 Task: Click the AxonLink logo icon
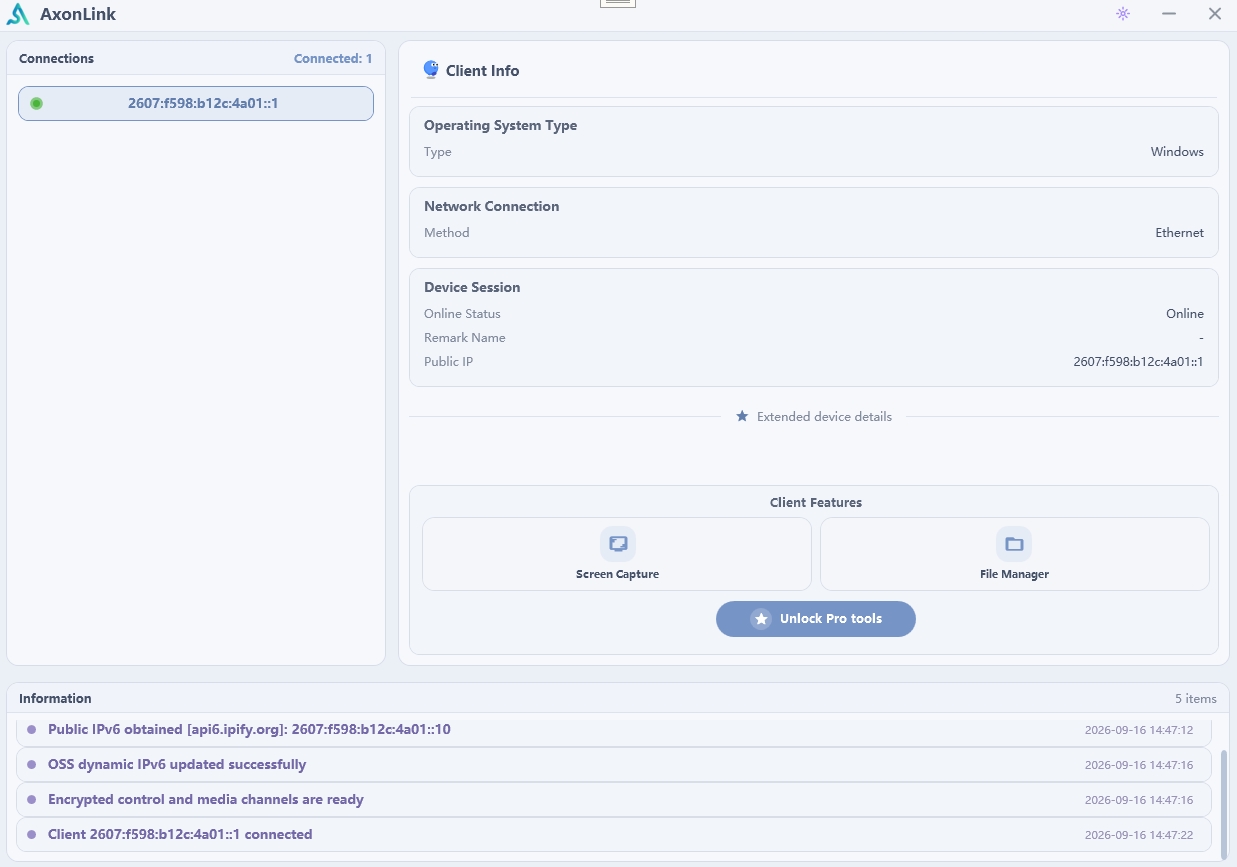click(18, 14)
